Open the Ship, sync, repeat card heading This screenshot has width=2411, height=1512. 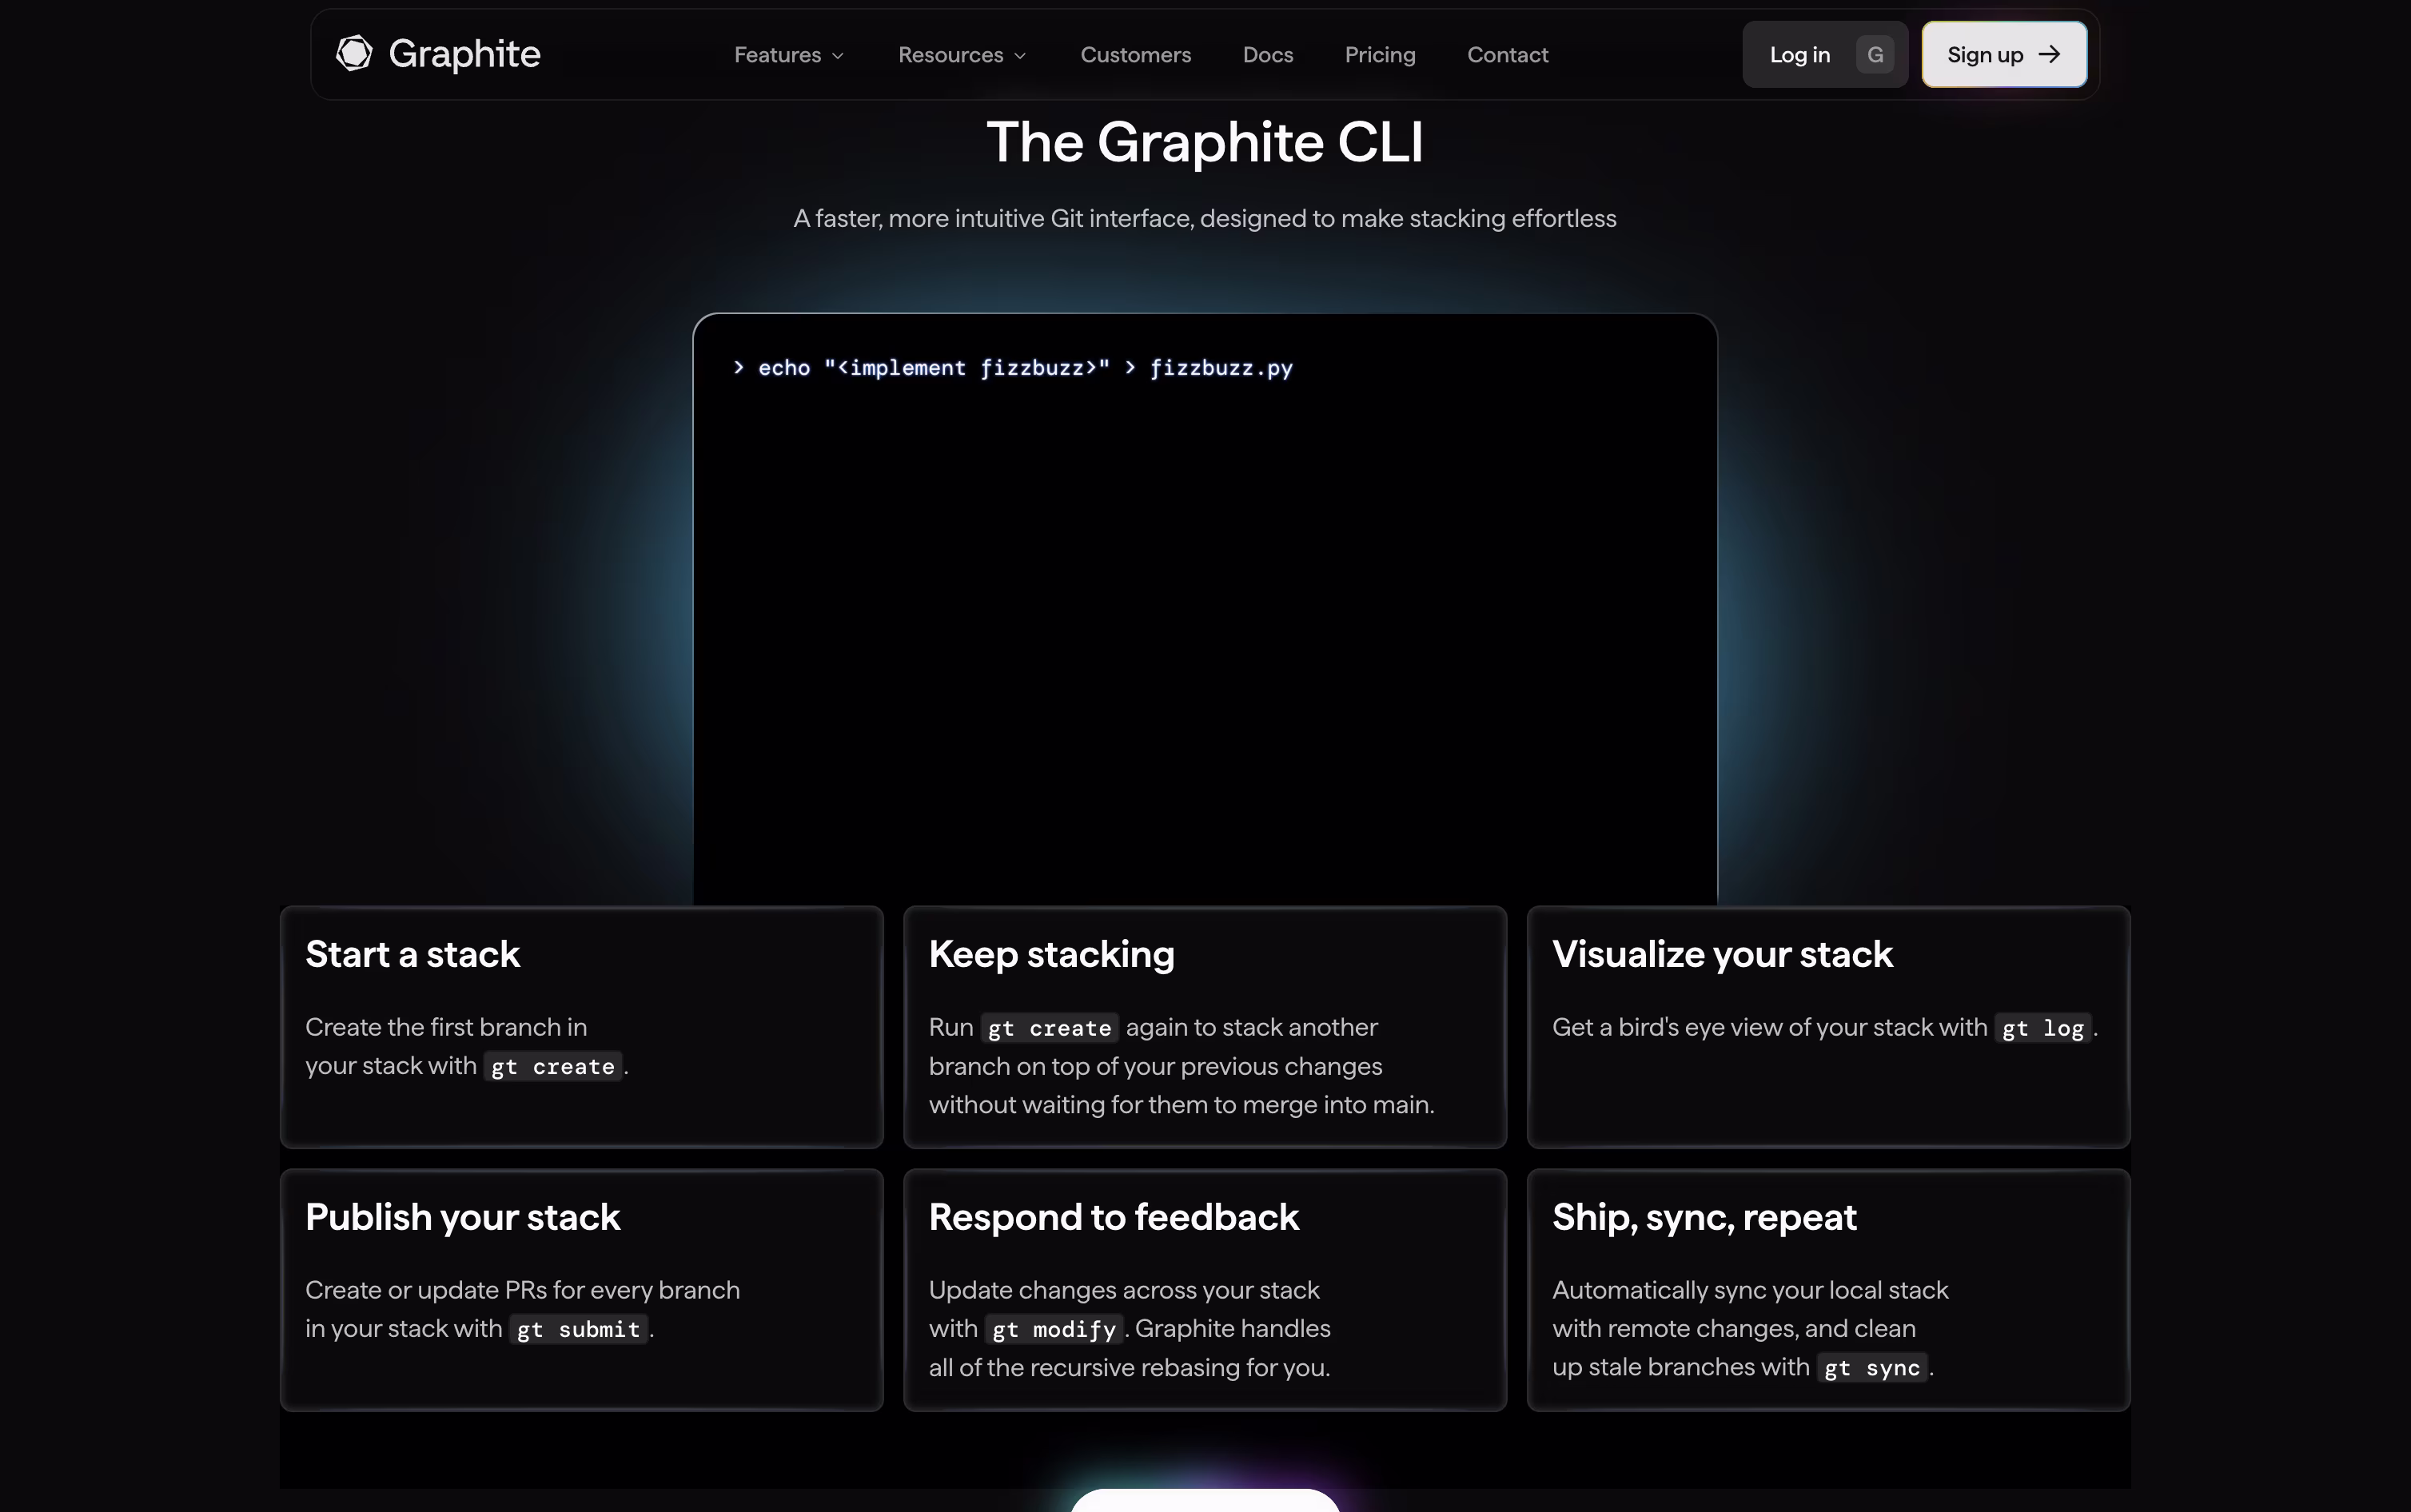click(x=1704, y=1217)
